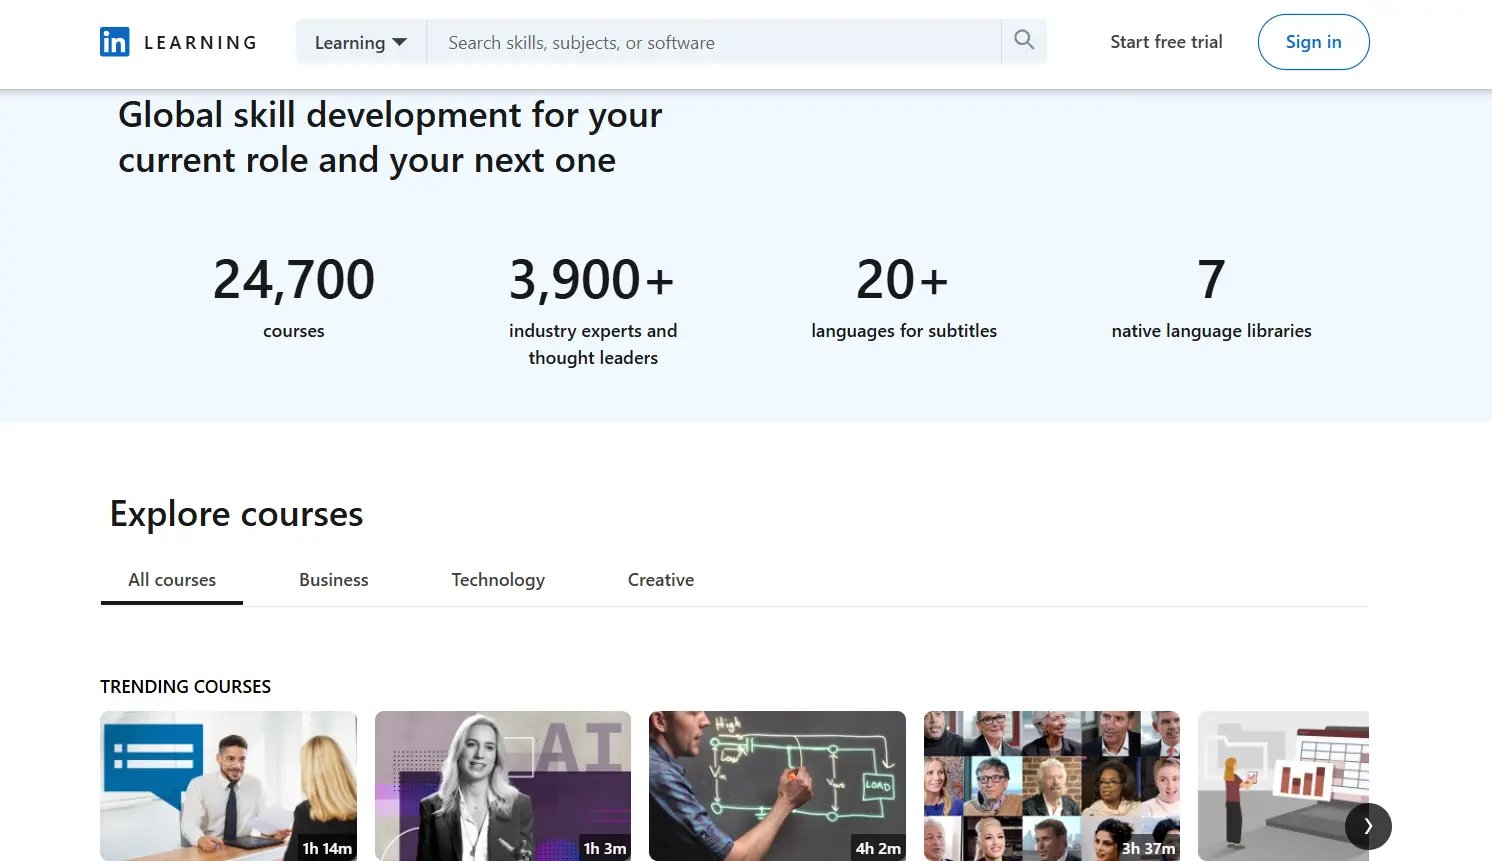The image size is (1492, 861).
Task: Click the 4h 2m duration badge
Action: pos(877,848)
